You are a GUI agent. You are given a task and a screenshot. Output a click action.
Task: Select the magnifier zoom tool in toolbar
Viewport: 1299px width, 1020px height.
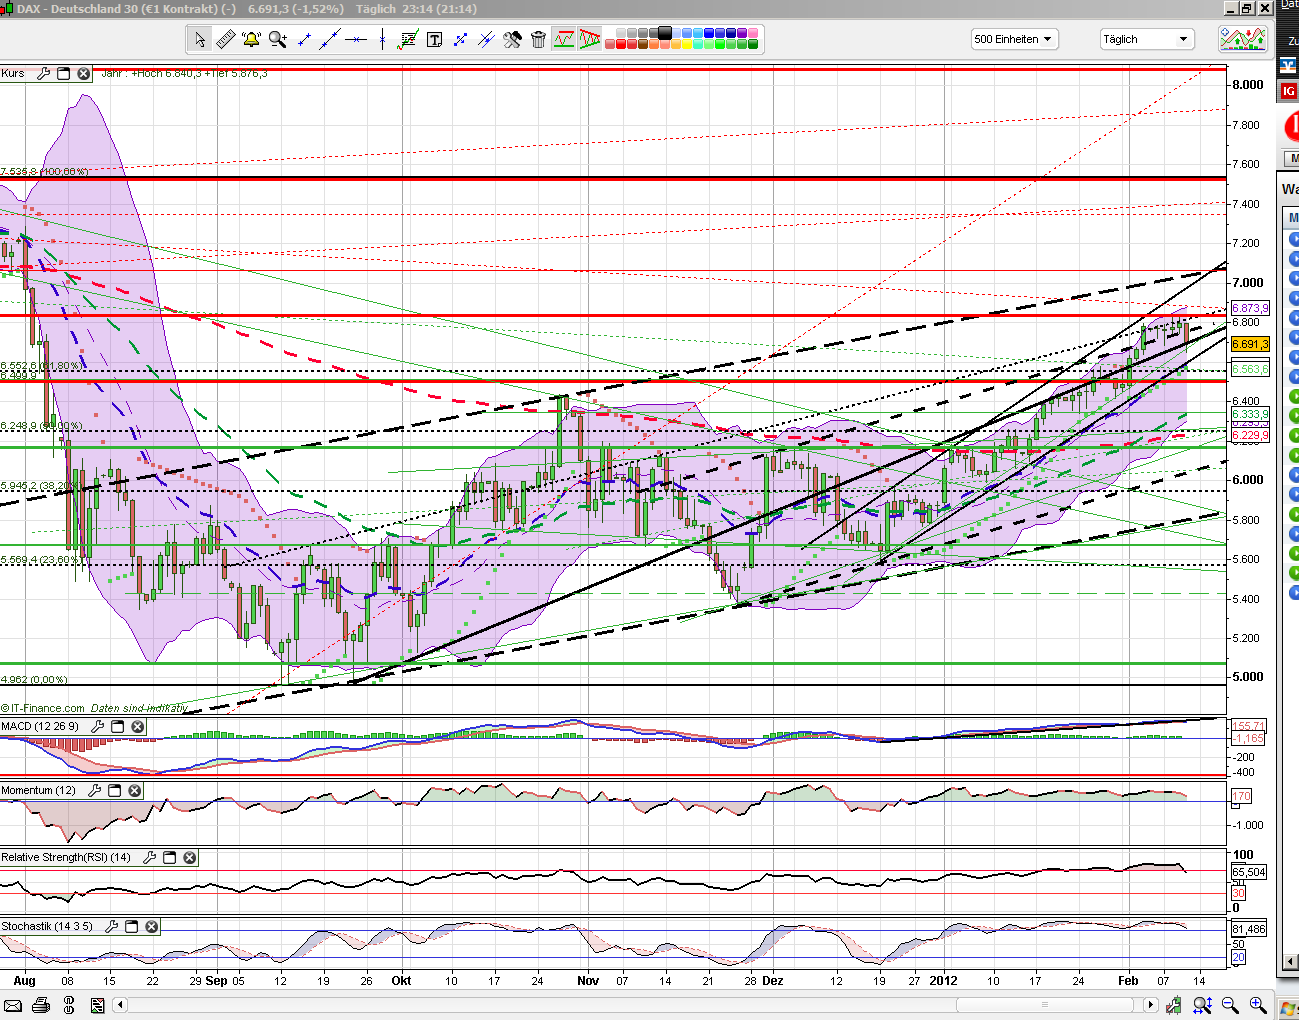pos(278,39)
